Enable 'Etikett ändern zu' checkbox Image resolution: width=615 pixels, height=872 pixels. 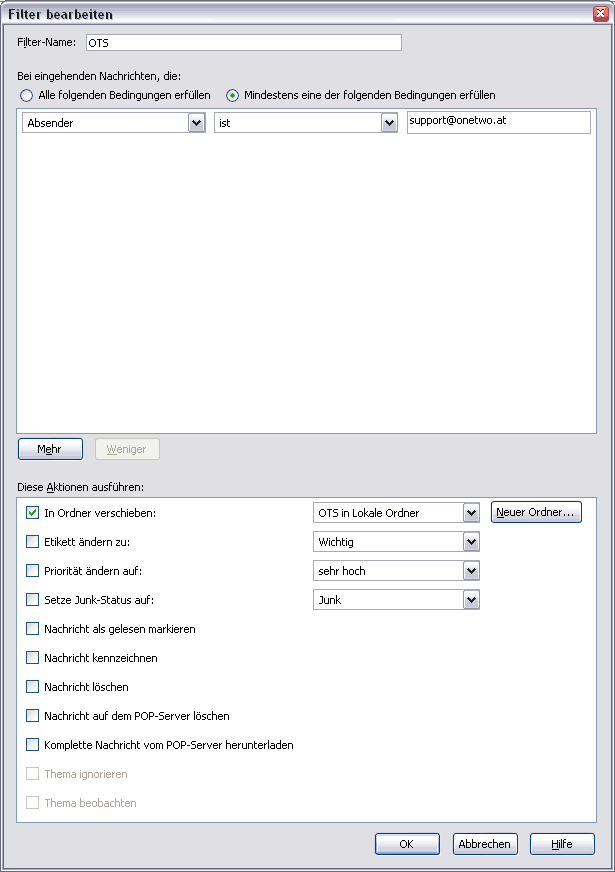tap(32, 542)
